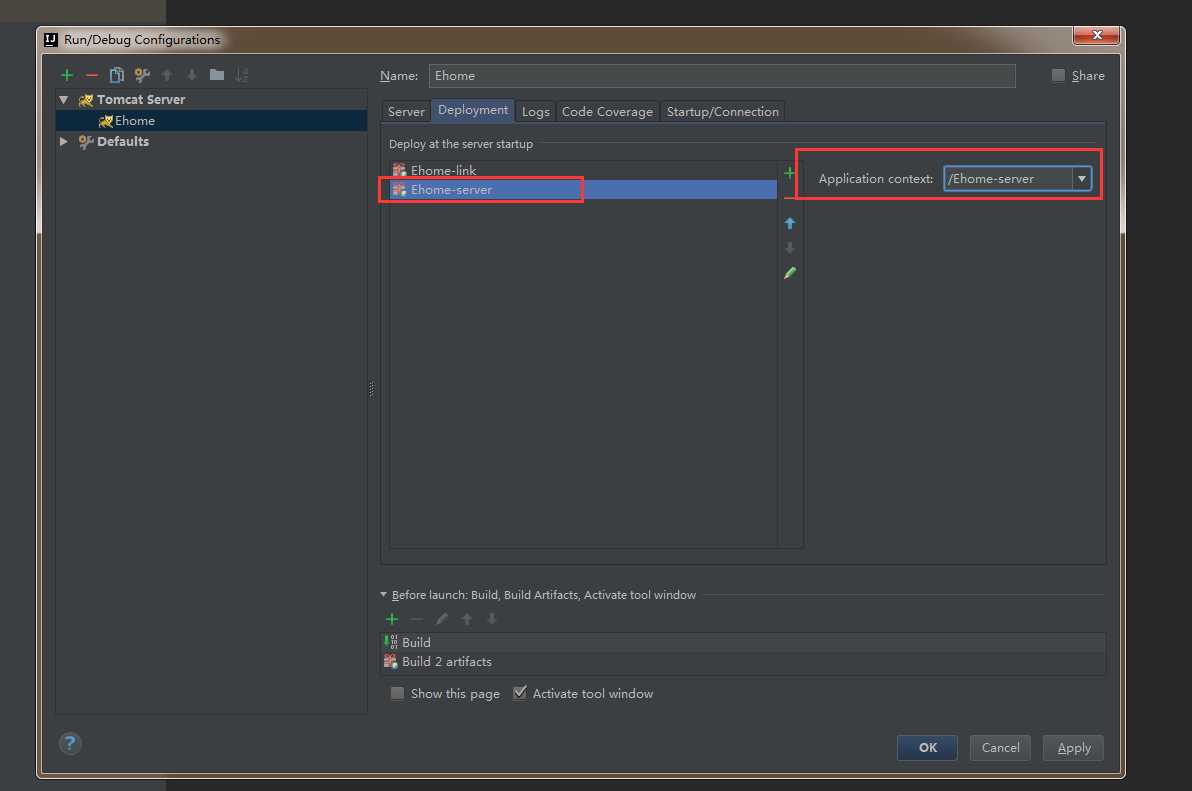Collapse the Tomcat Server tree node

[64, 100]
